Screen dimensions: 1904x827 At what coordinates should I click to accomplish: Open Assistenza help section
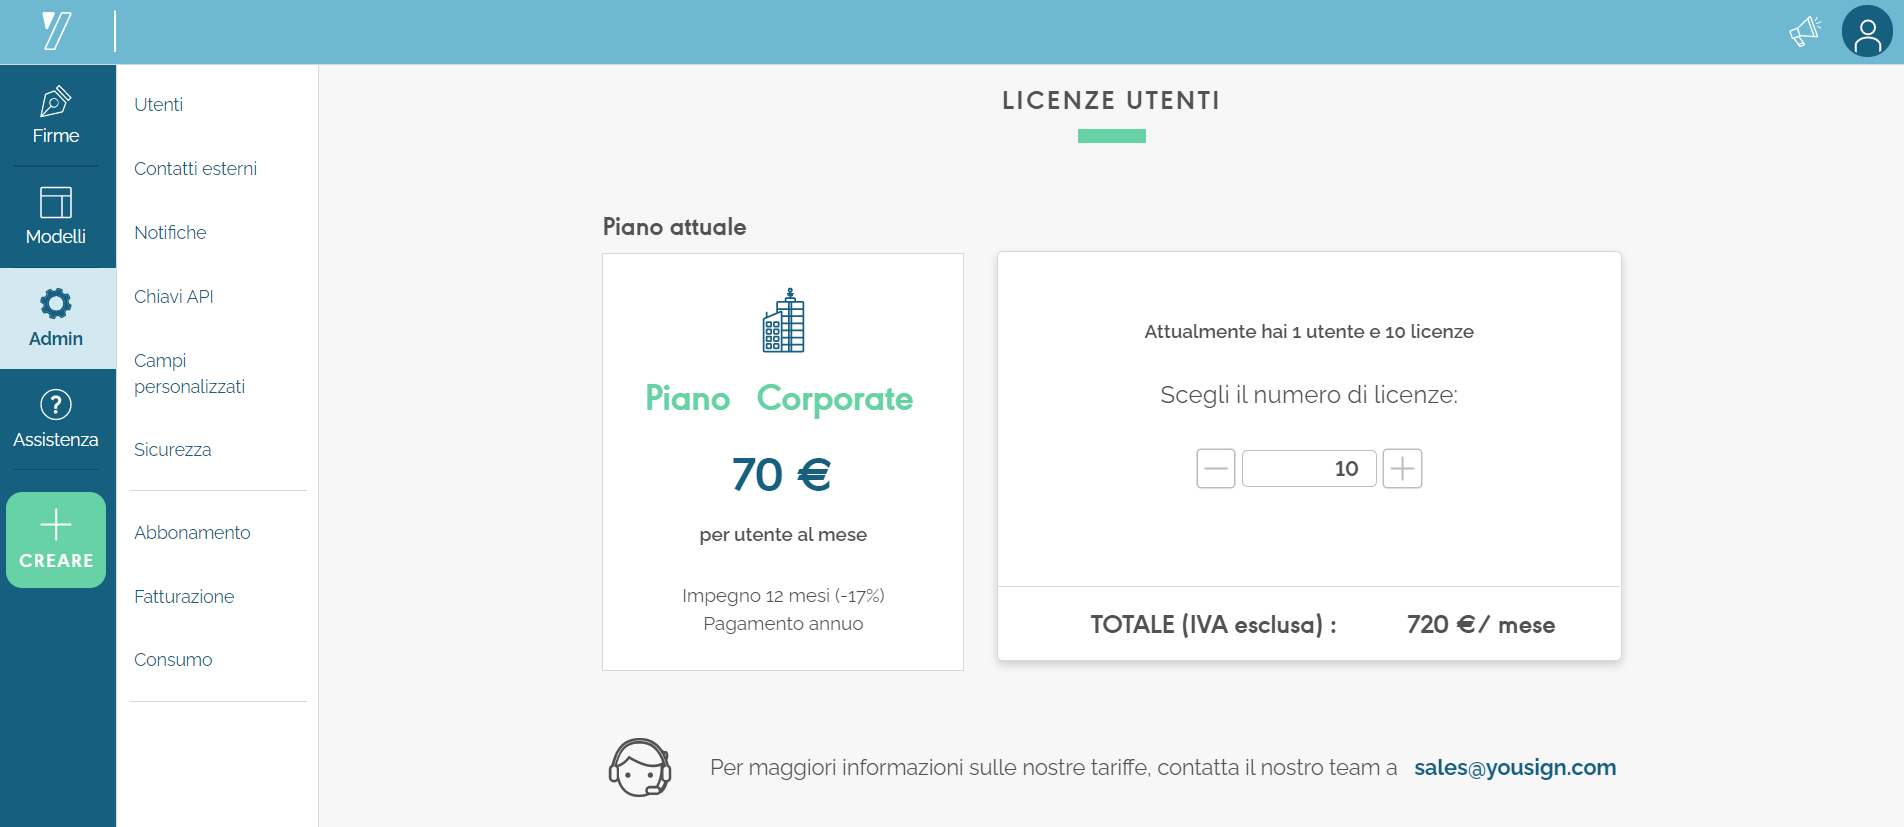[x=56, y=419]
